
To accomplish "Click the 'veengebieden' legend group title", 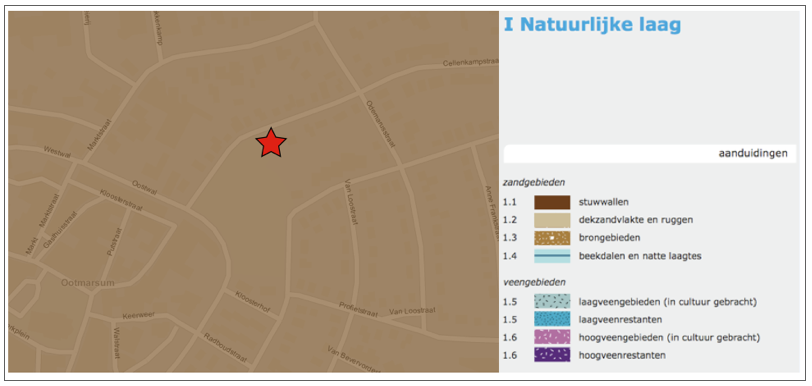I will pyautogui.click(x=534, y=282).
